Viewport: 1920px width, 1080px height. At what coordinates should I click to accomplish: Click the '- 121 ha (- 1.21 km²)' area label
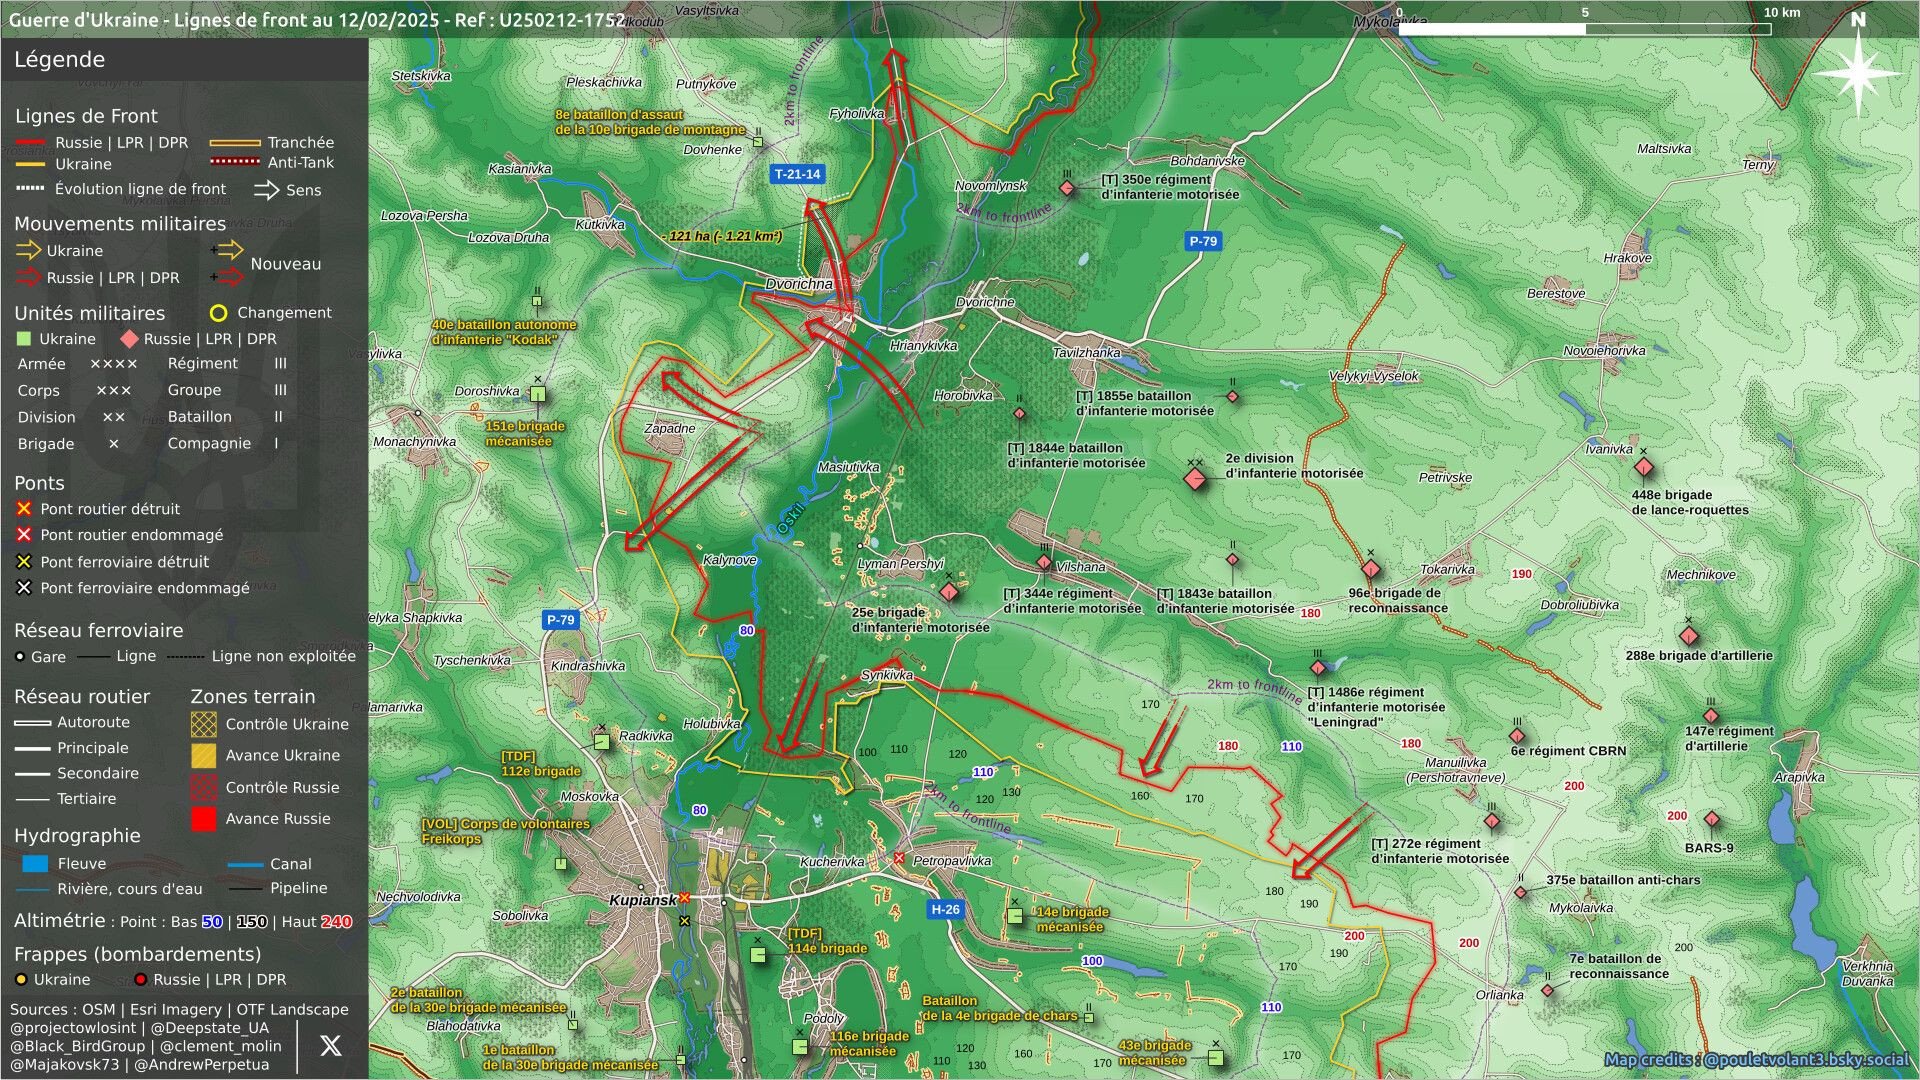(721, 236)
